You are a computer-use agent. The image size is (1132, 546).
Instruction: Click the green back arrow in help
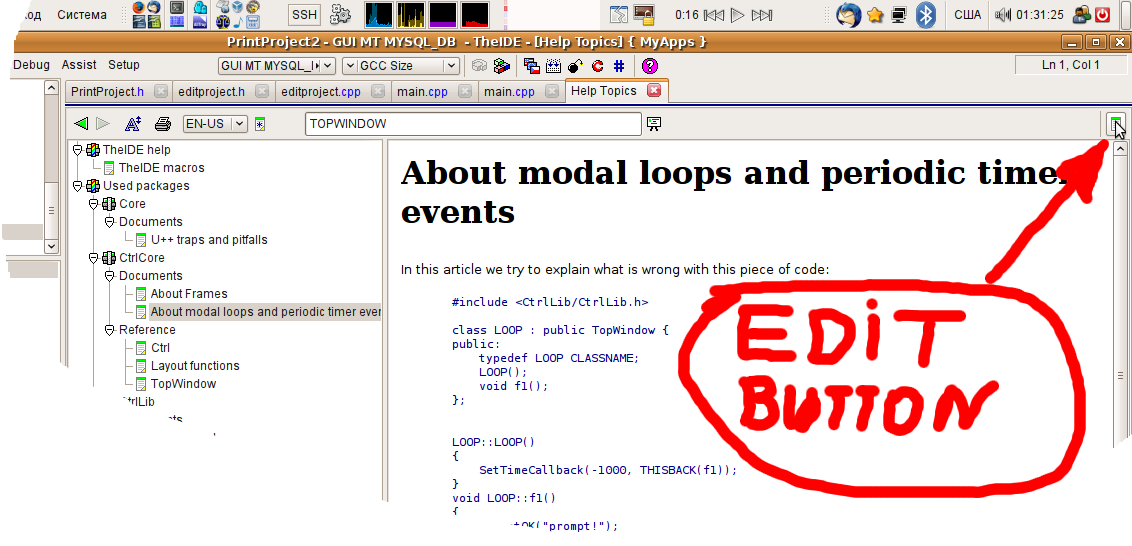coord(81,124)
